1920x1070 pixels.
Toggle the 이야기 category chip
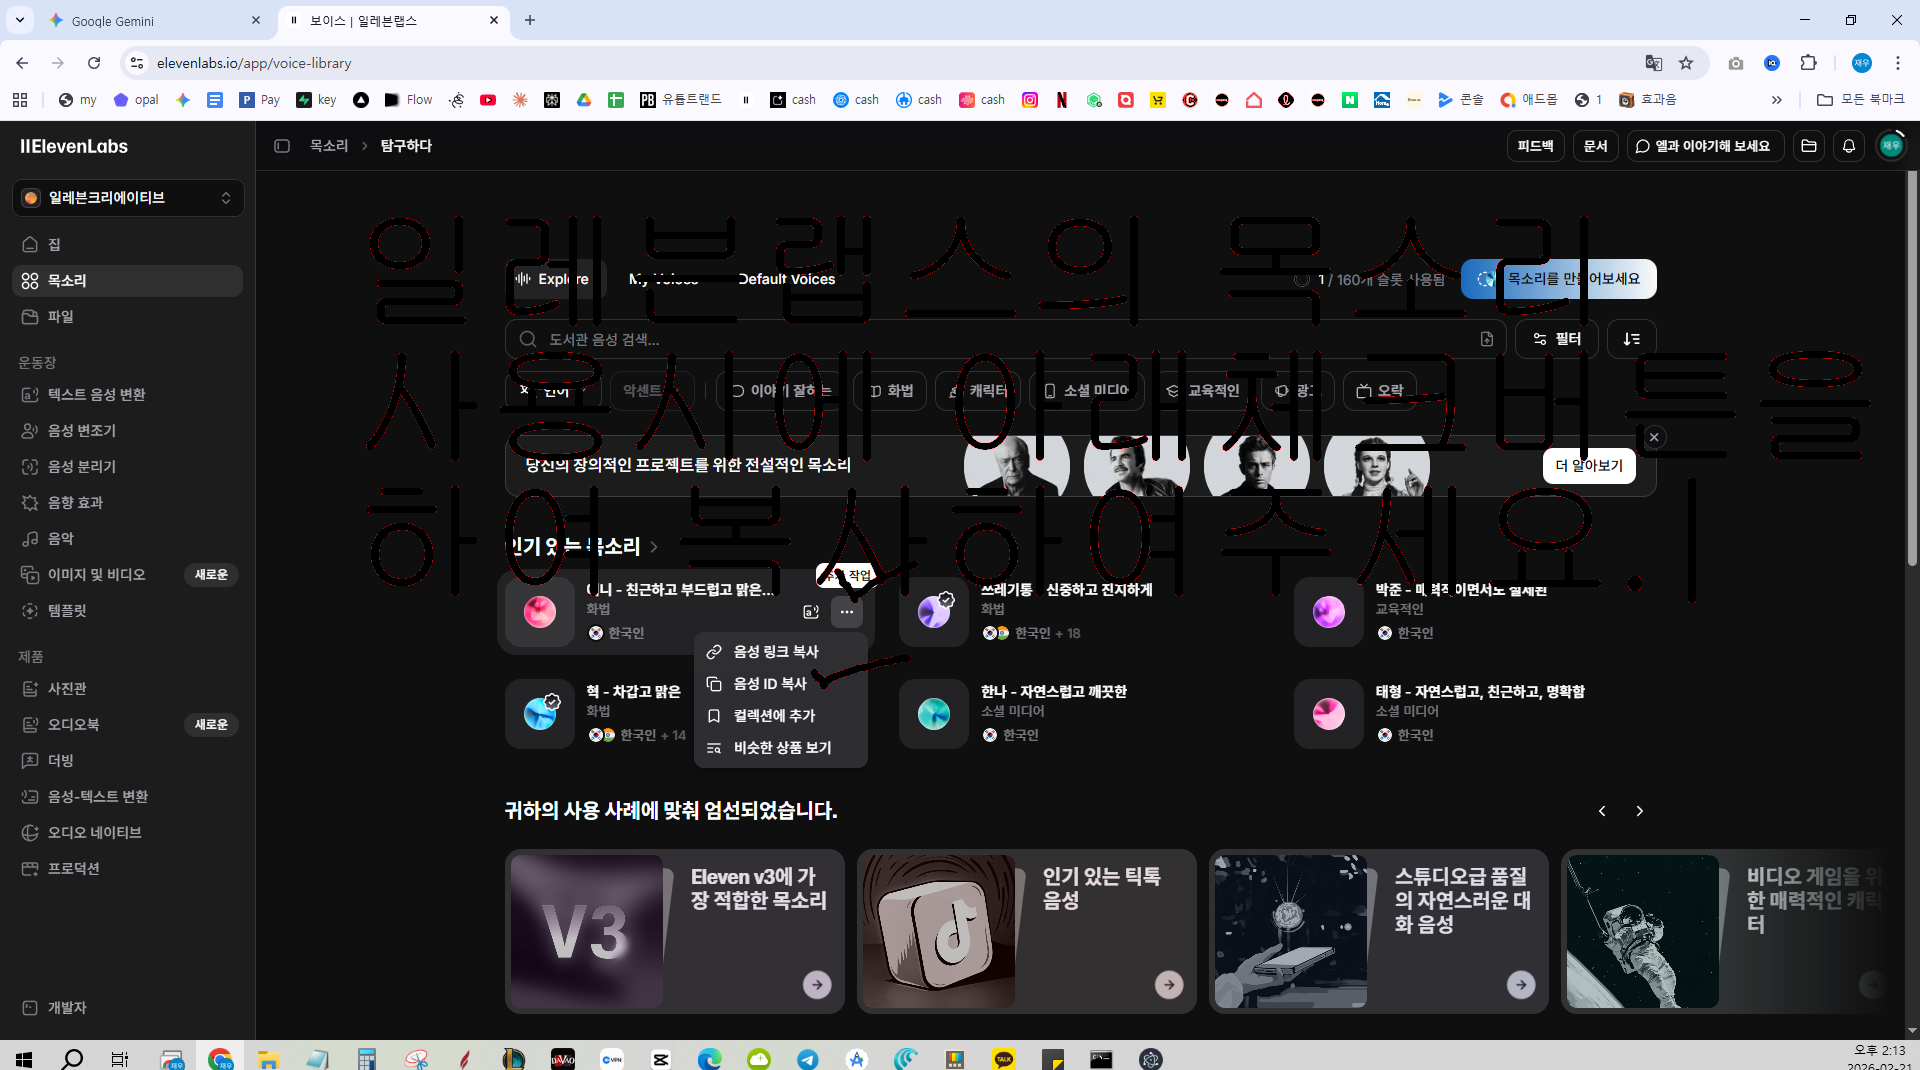[x=780, y=391]
